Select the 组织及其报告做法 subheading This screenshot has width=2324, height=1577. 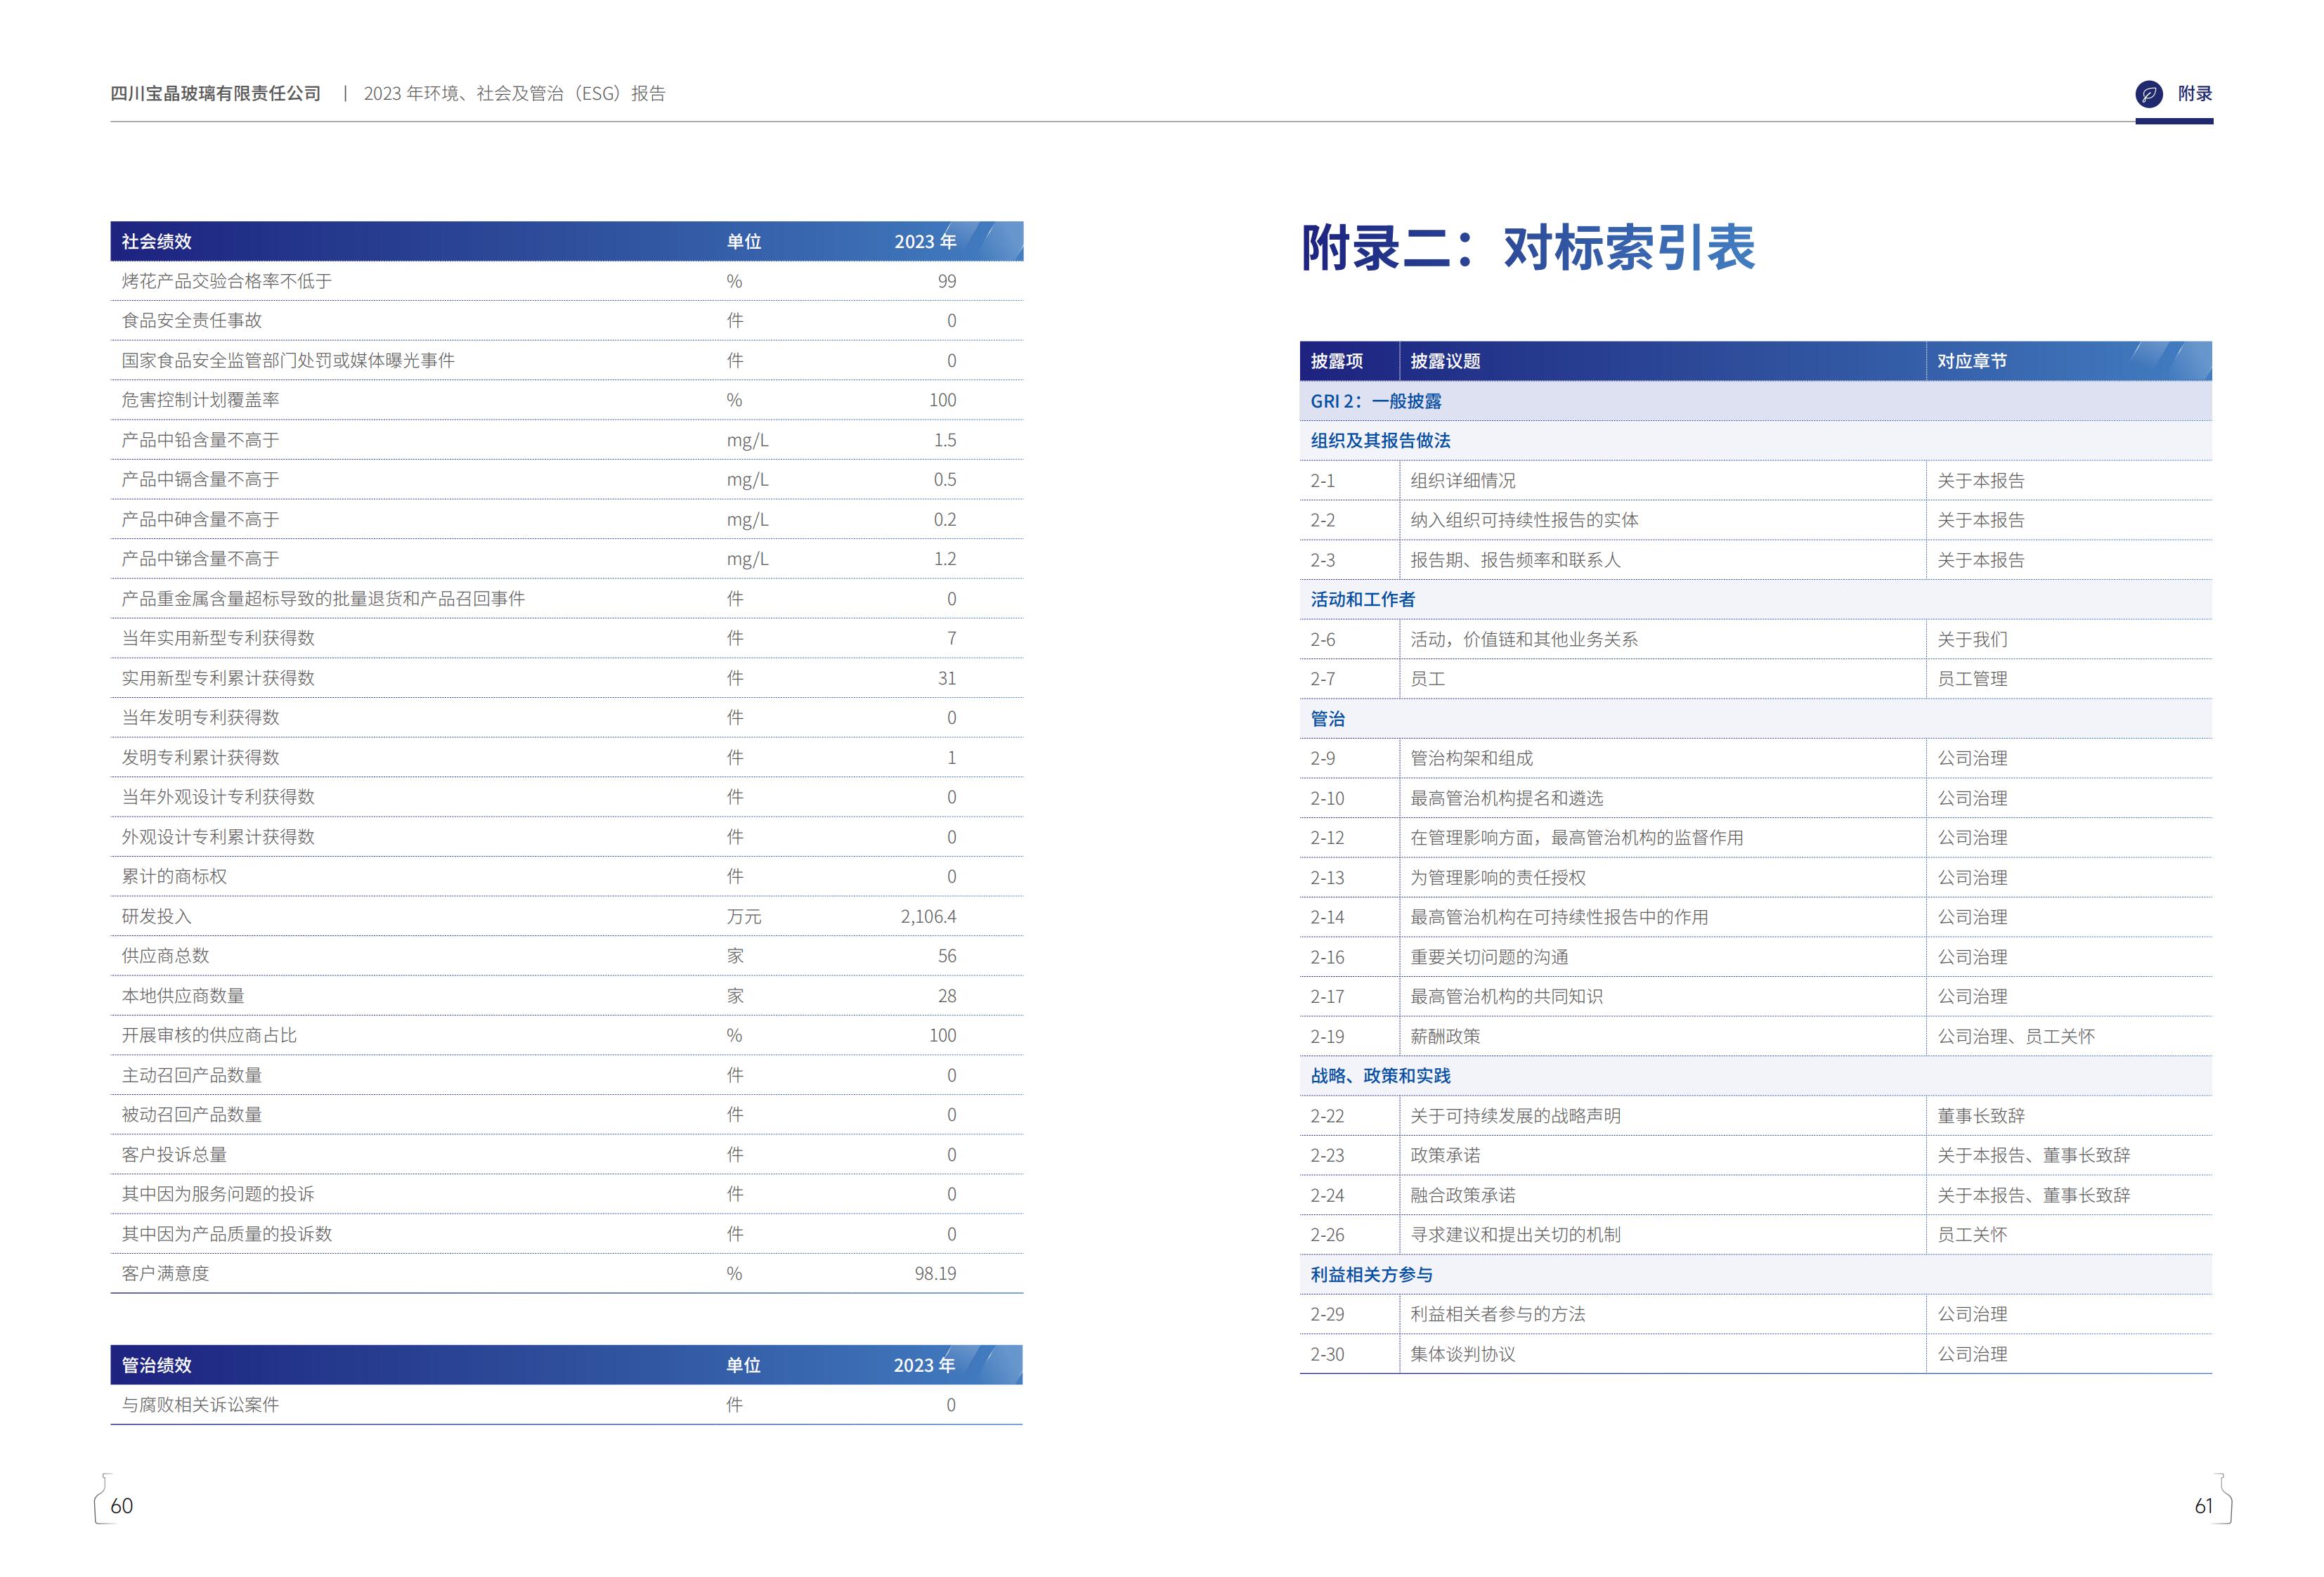(x=1380, y=441)
